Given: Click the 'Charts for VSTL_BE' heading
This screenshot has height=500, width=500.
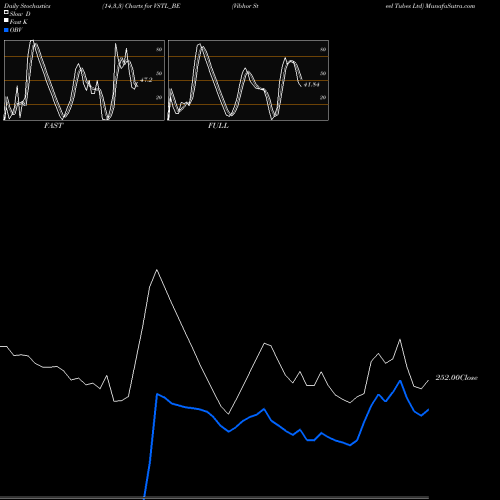Looking at the screenshot, I should tap(153, 6).
